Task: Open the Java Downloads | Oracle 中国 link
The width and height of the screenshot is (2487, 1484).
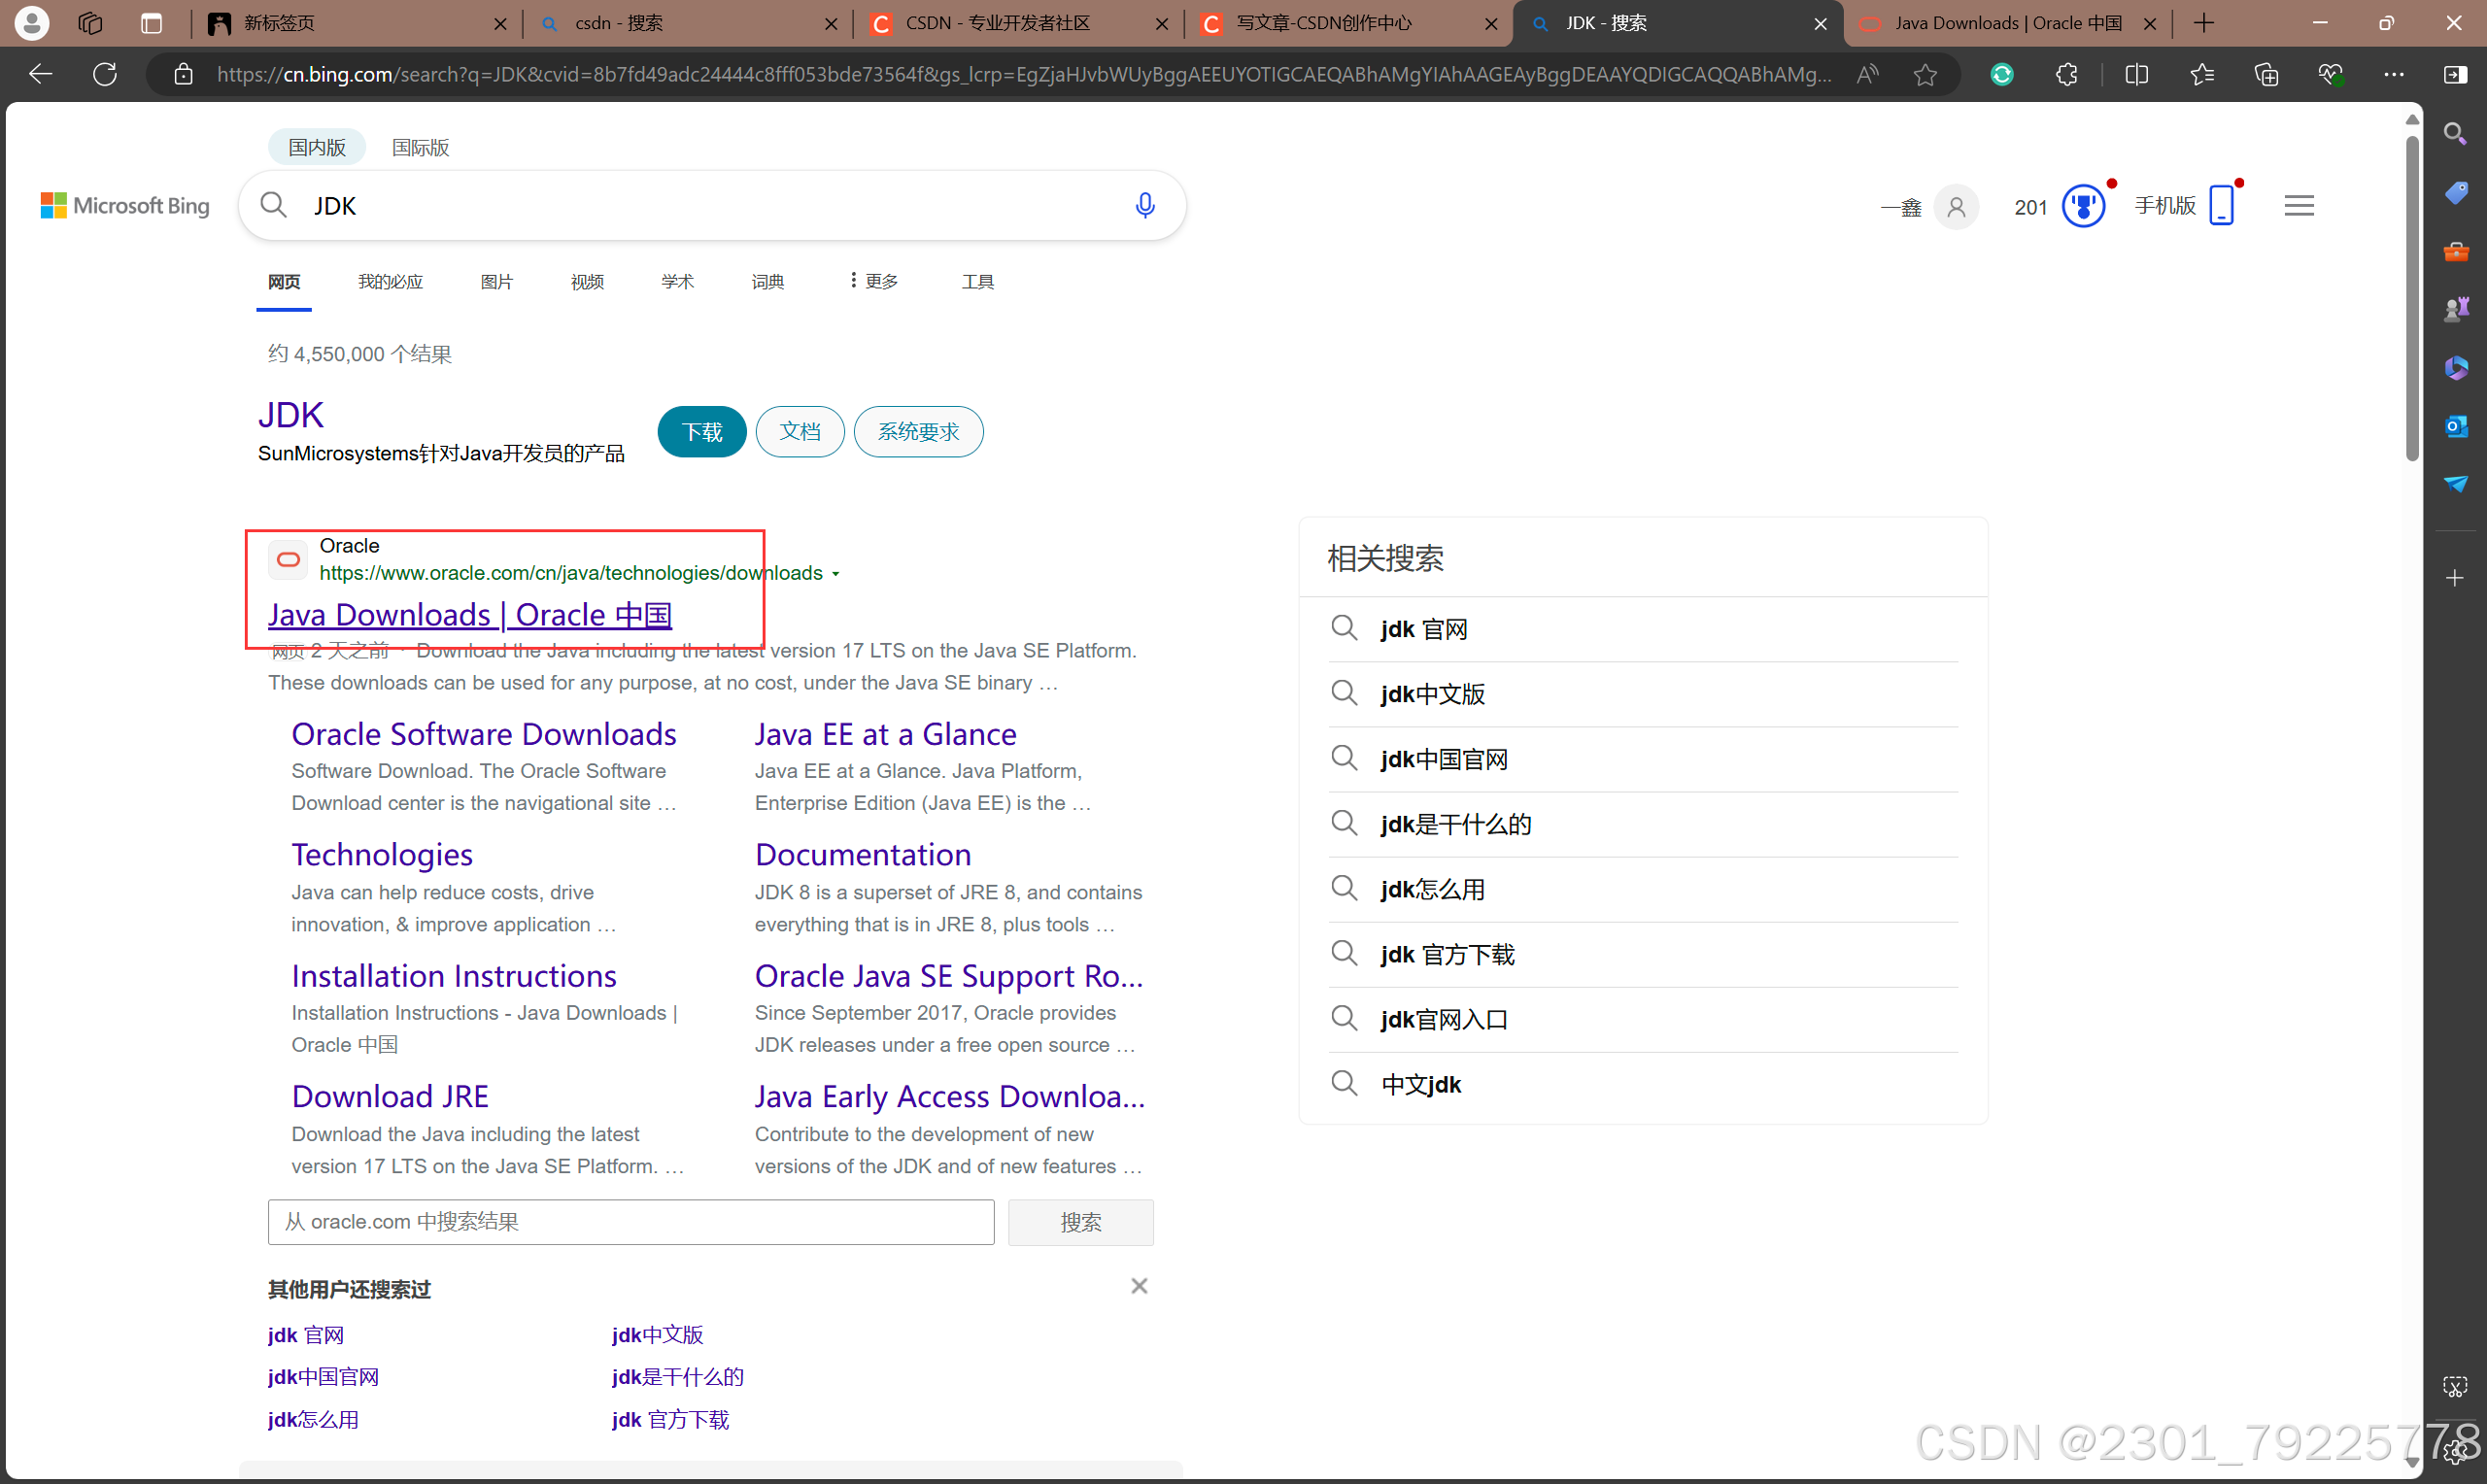Action: coord(469,614)
